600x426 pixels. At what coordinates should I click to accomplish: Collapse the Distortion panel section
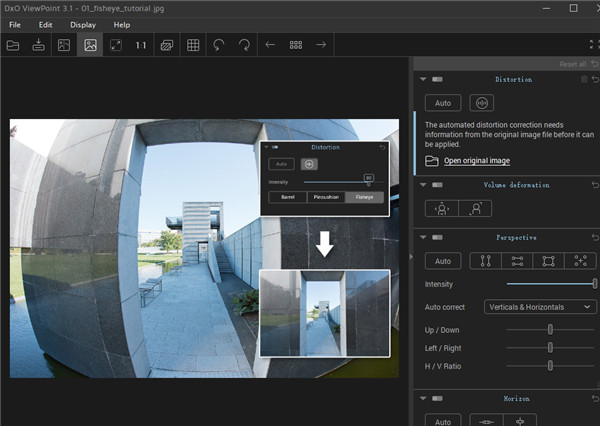(423, 79)
